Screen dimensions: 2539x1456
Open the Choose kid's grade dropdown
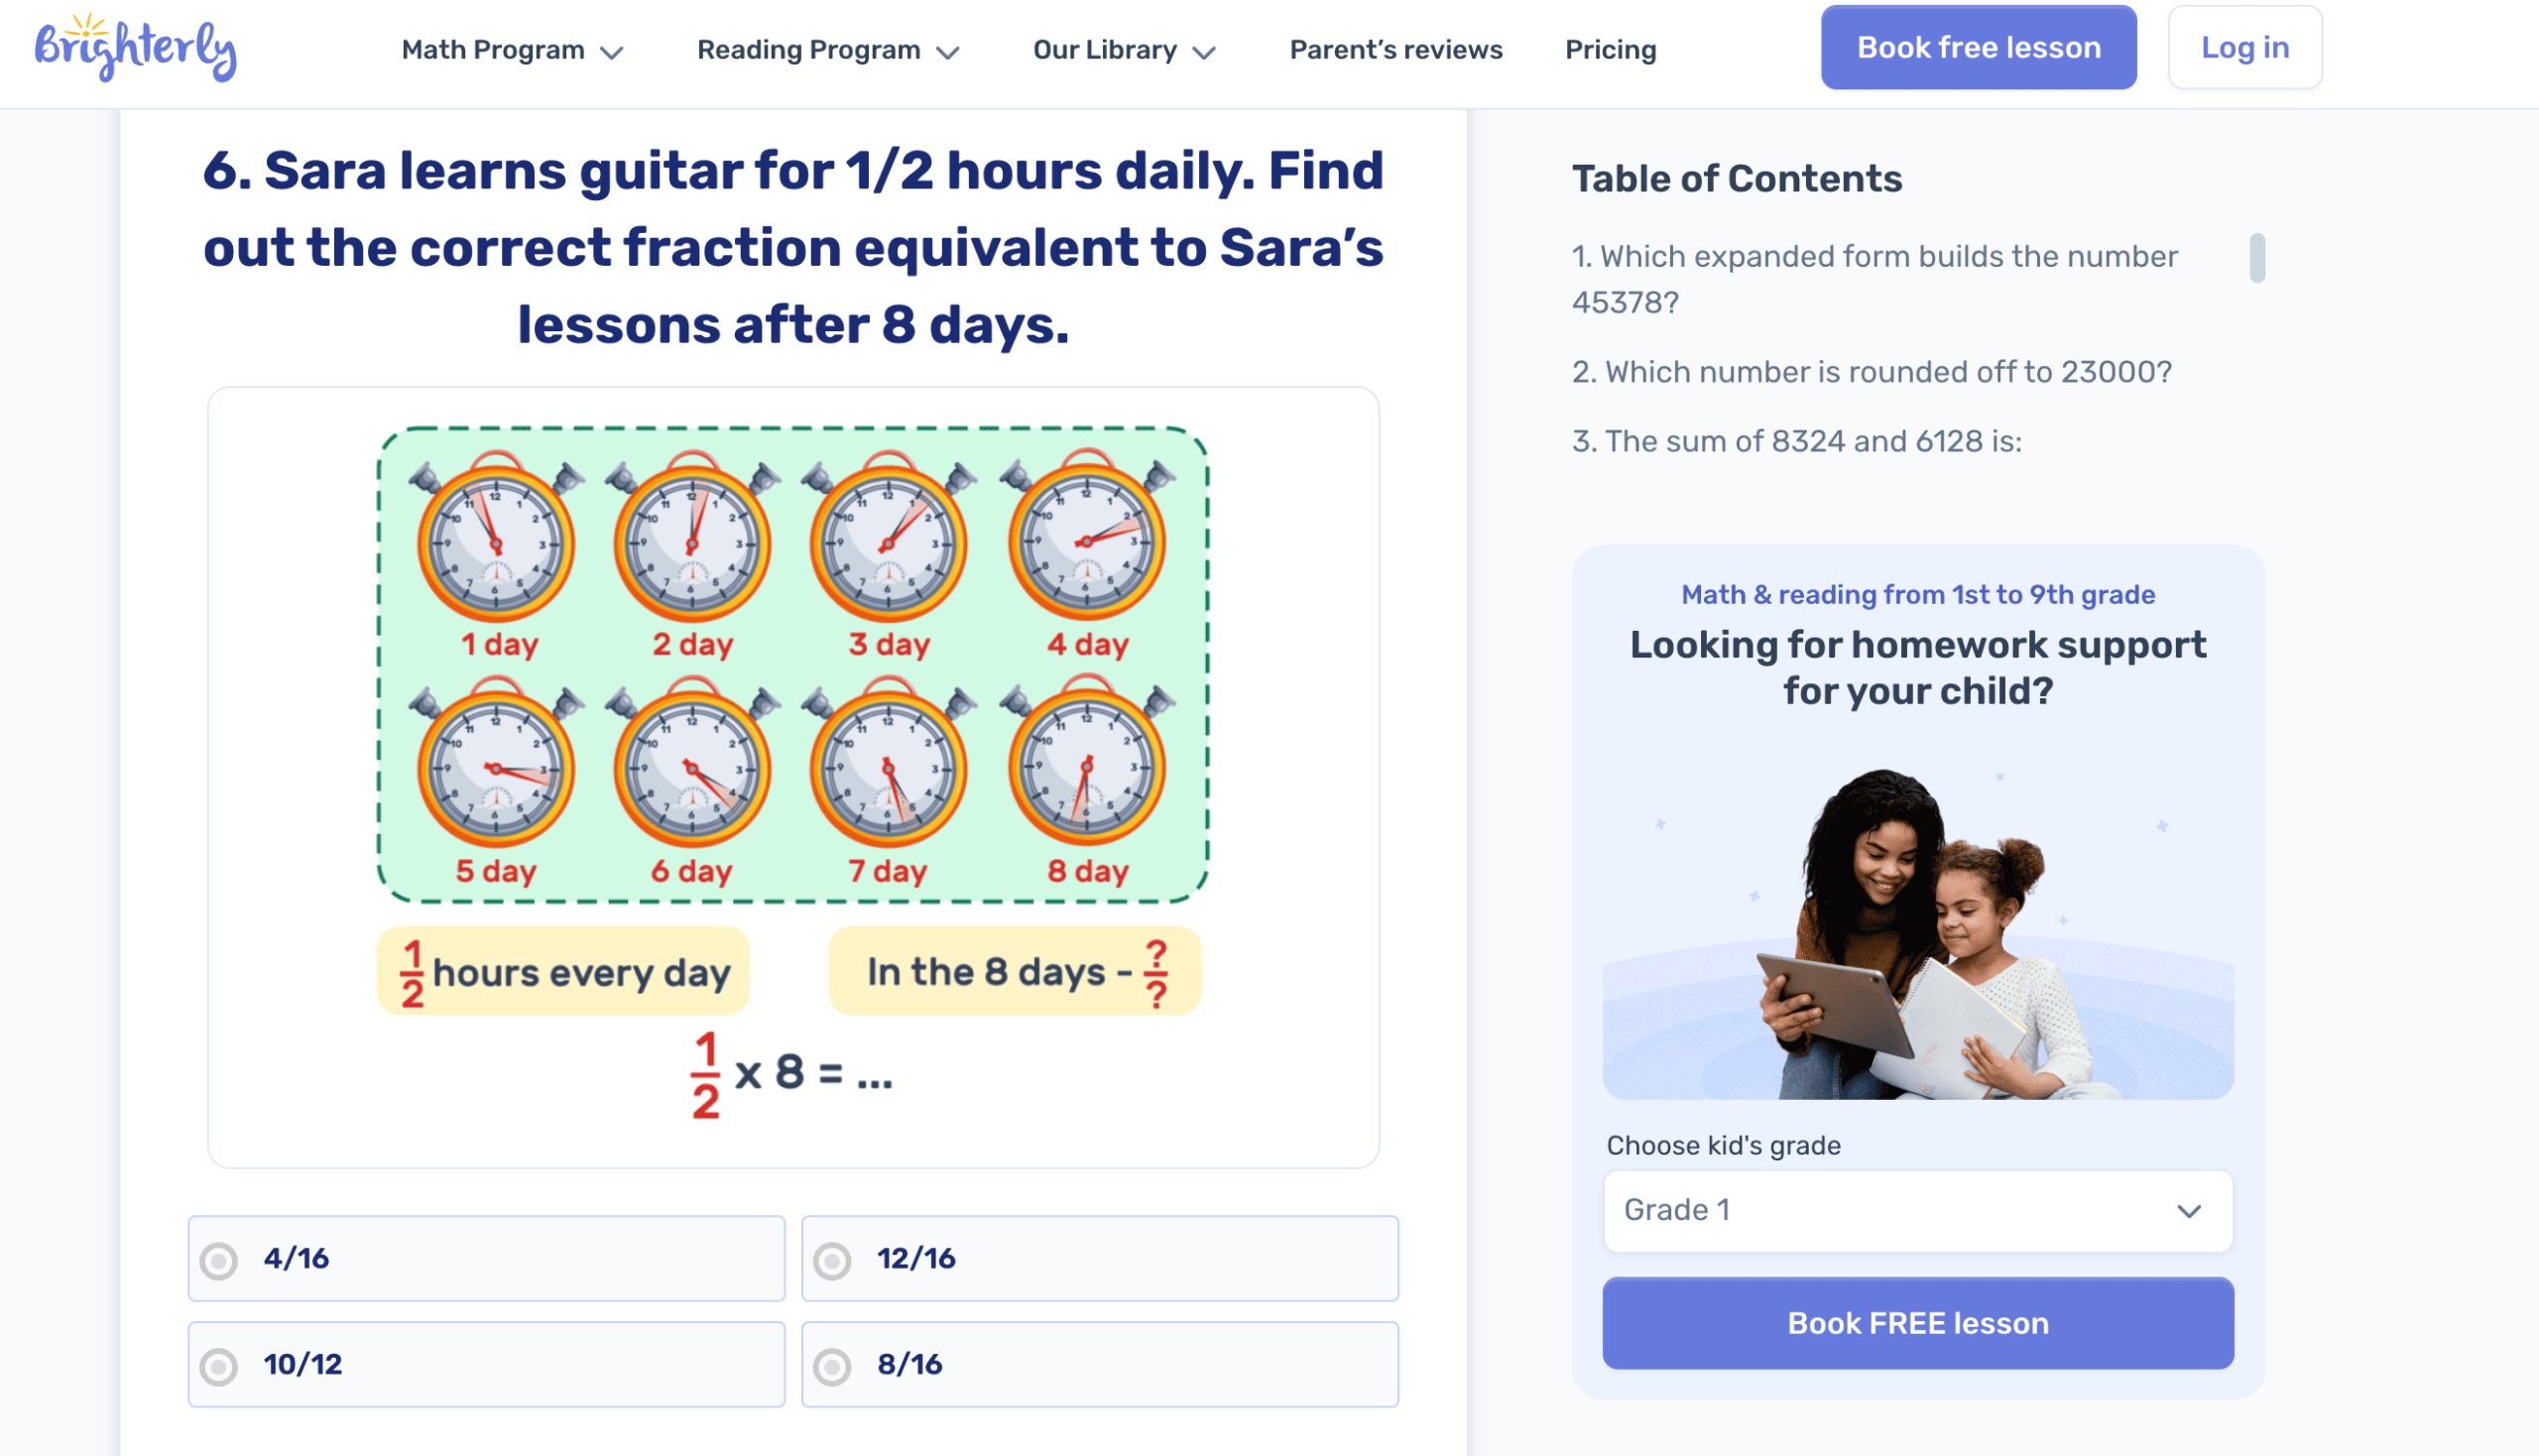[x=1917, y=1211]
